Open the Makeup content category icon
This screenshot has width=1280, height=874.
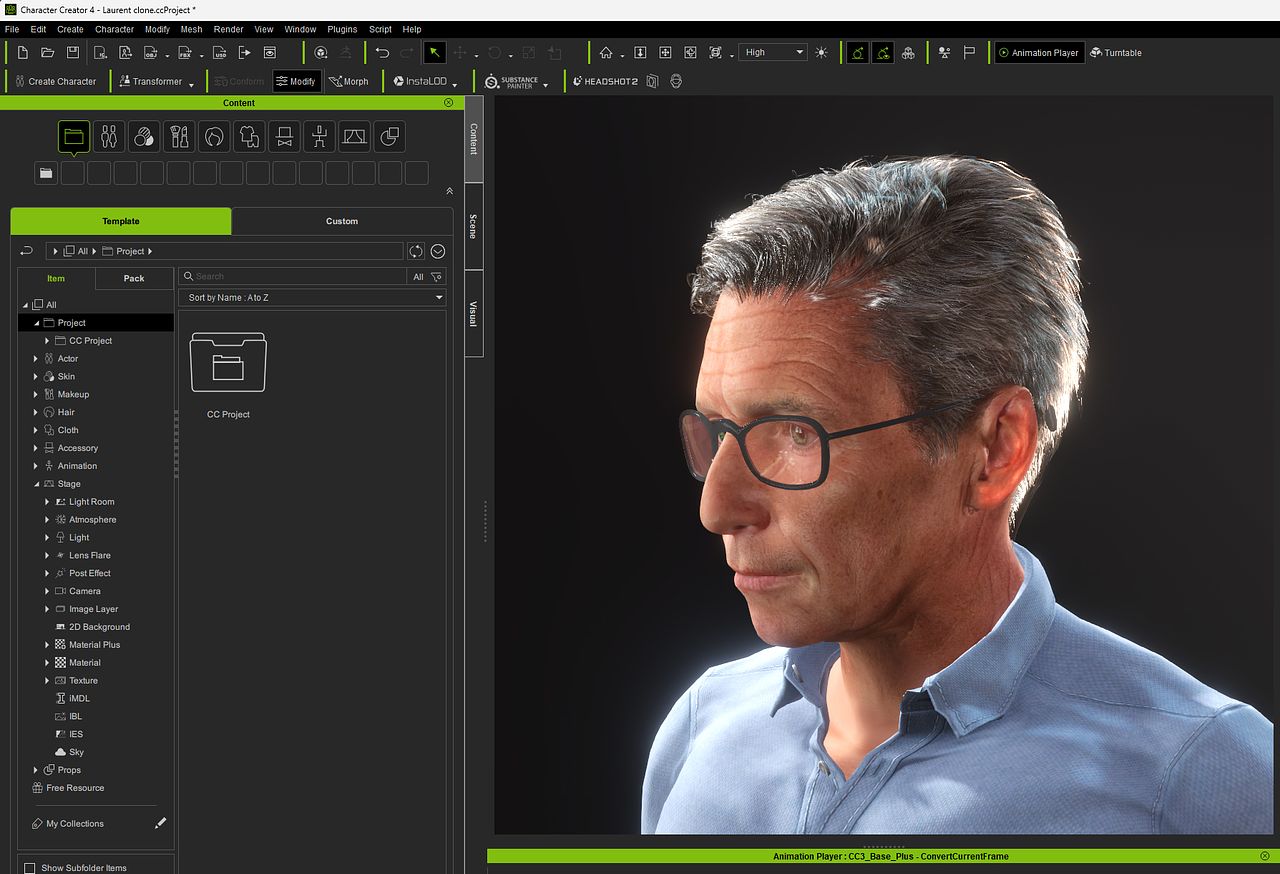[x=179, y=136]
